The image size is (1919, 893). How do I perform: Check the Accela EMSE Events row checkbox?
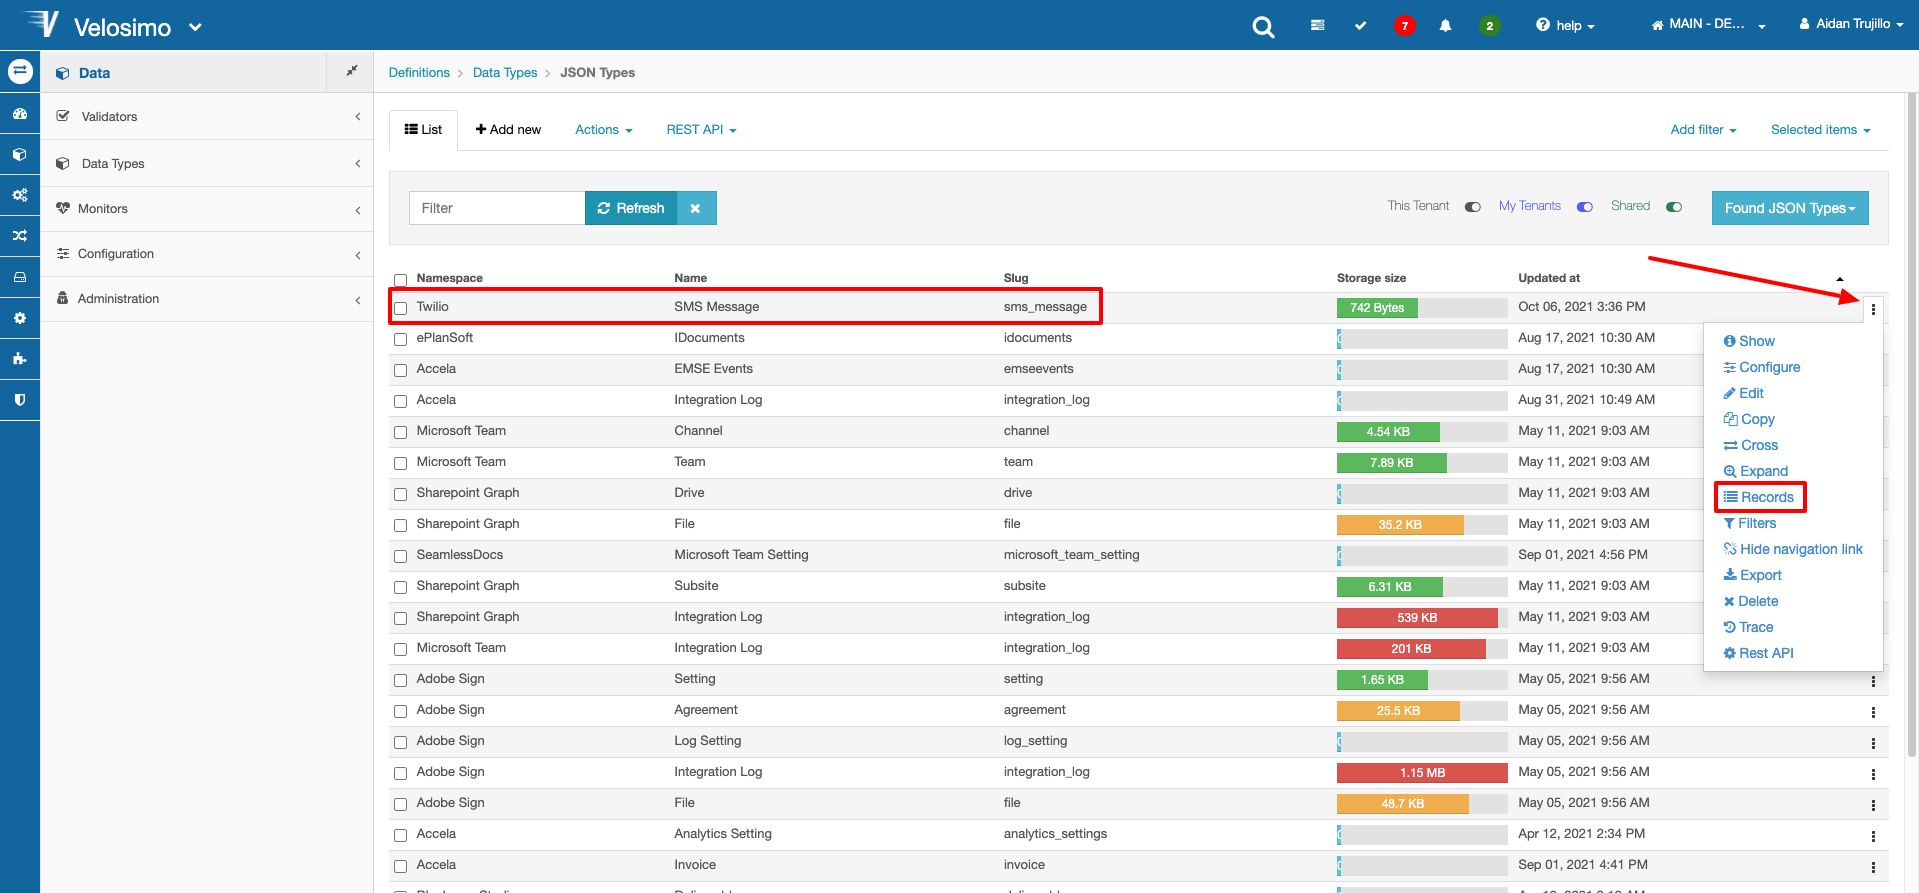pos(400,370)
